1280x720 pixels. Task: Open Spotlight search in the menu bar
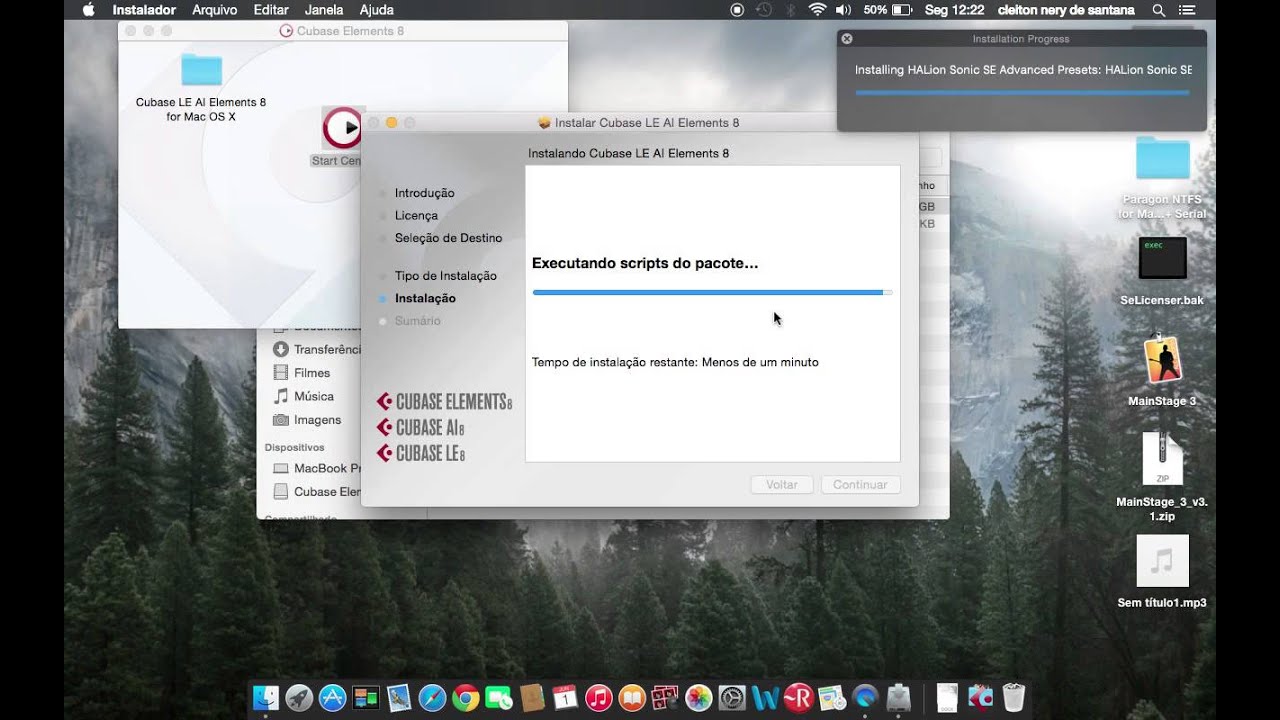click(1159, 10)
